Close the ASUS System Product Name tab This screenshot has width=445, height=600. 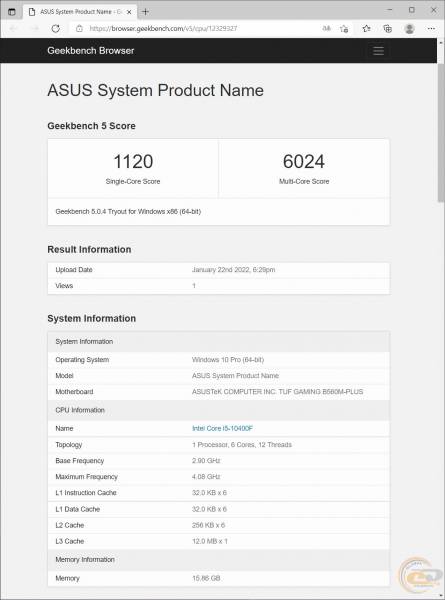129,12
